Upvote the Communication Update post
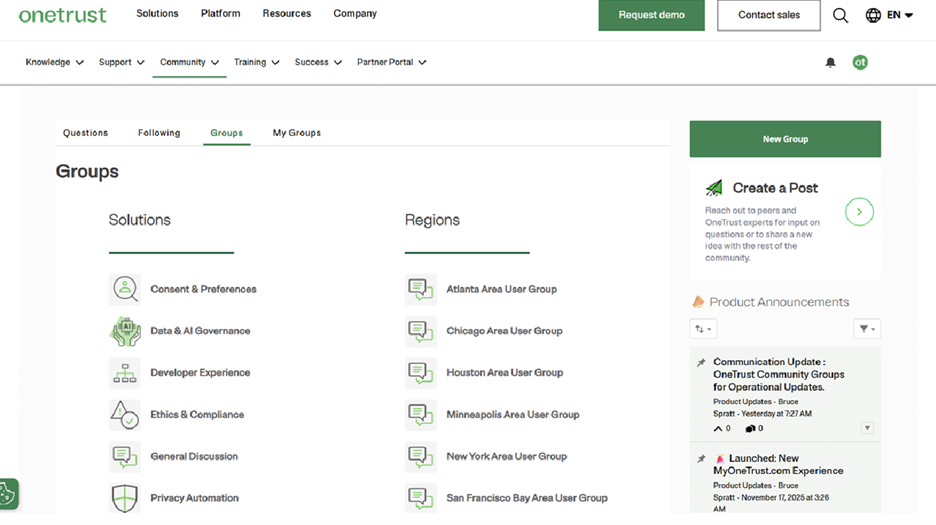 coord(718,428)
